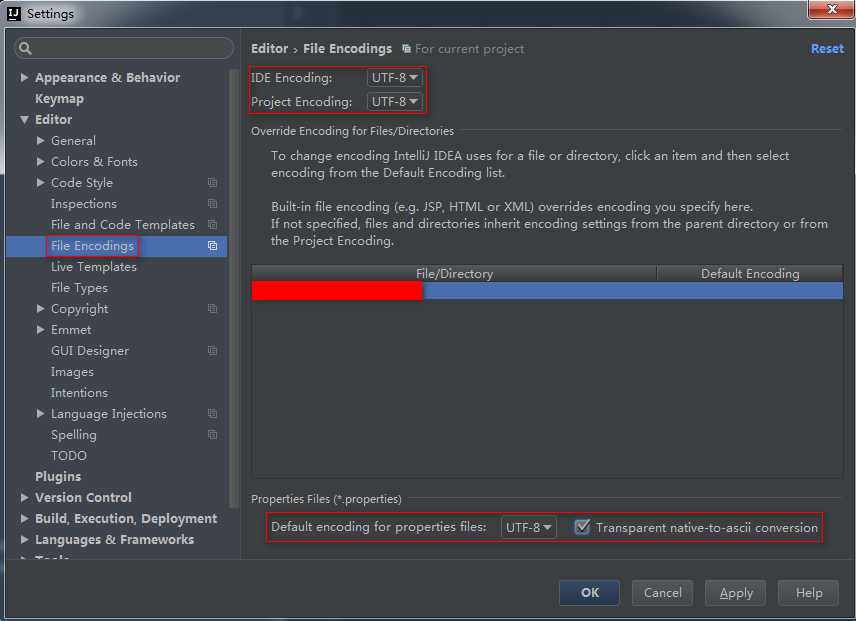This screenshot has height=621, width=856.
Task: Open File Types settings
Action: click(79, 288)
